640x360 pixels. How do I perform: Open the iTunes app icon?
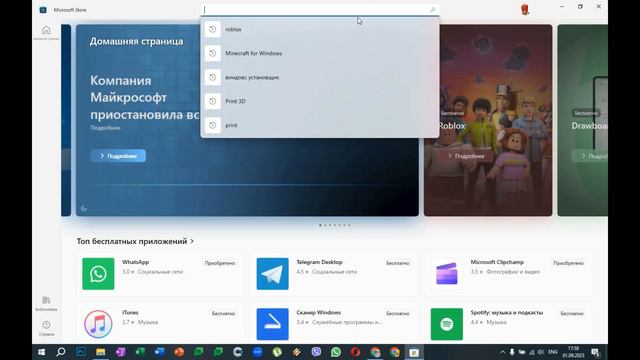click(x=98, y=324)
